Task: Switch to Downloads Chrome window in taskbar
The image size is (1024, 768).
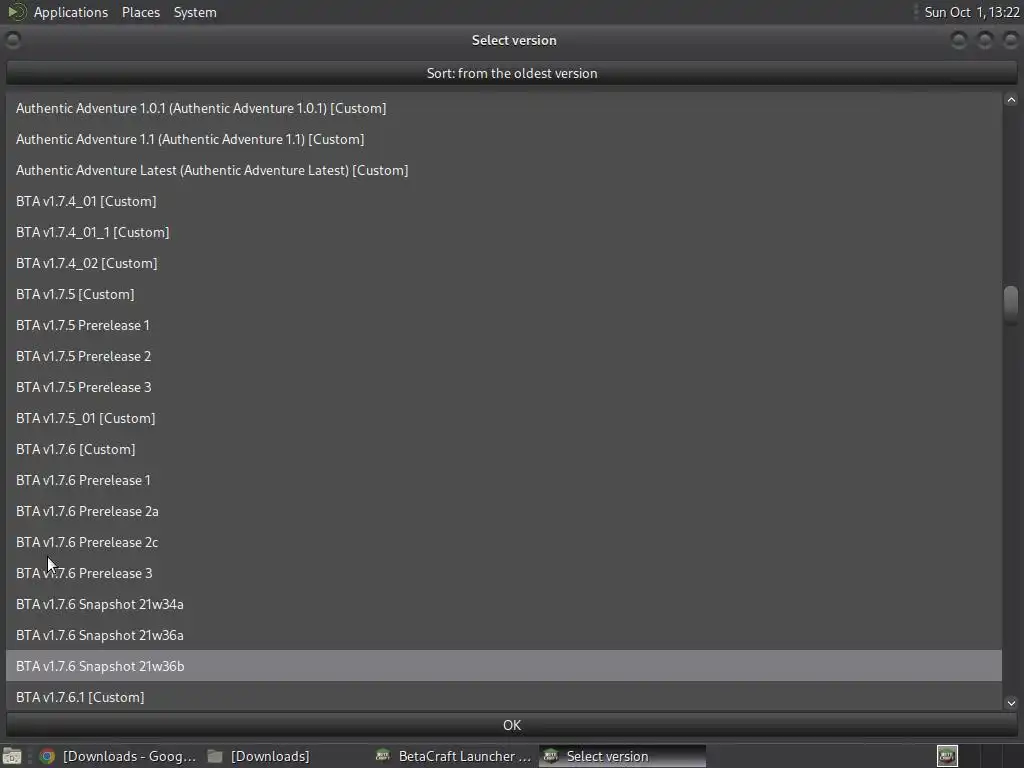Action: click(x=118, y=756)
